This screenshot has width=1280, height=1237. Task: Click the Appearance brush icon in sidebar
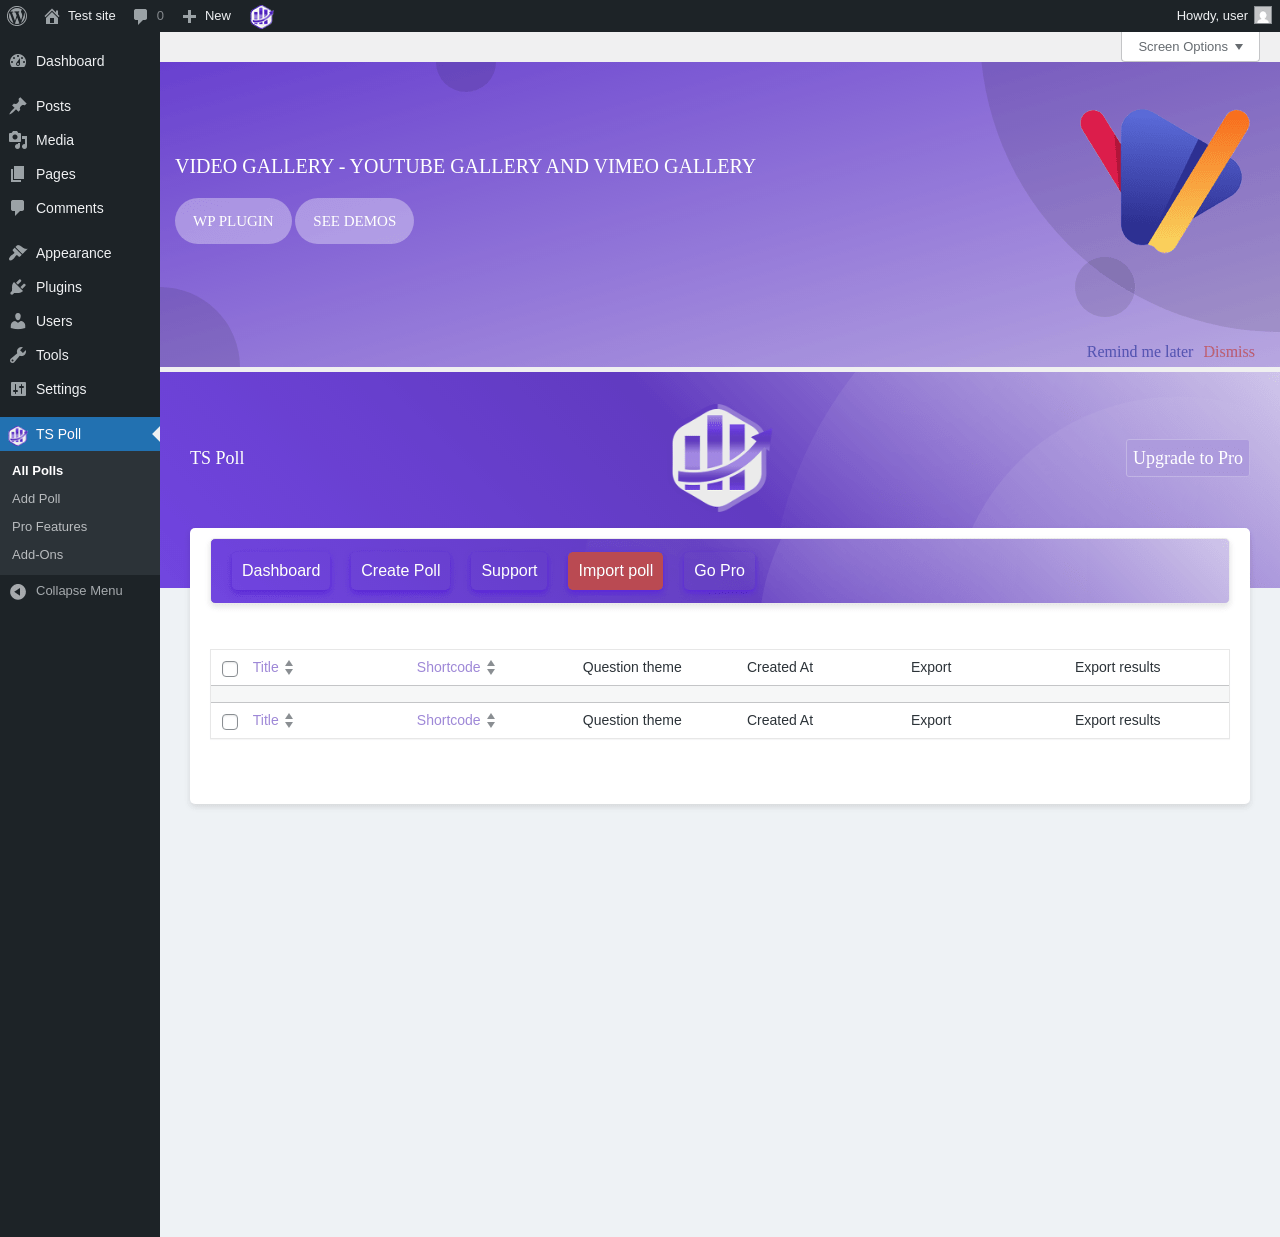point(18,253)
